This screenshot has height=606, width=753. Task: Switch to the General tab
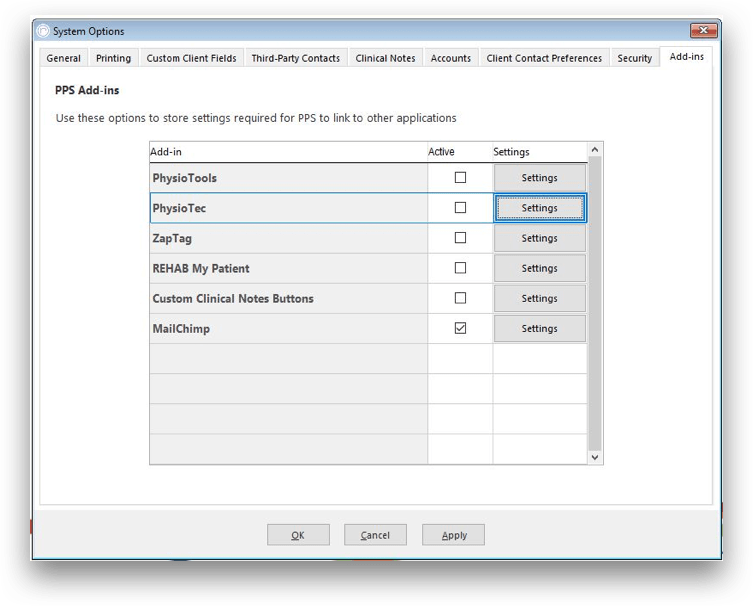(x=63, y=58)
